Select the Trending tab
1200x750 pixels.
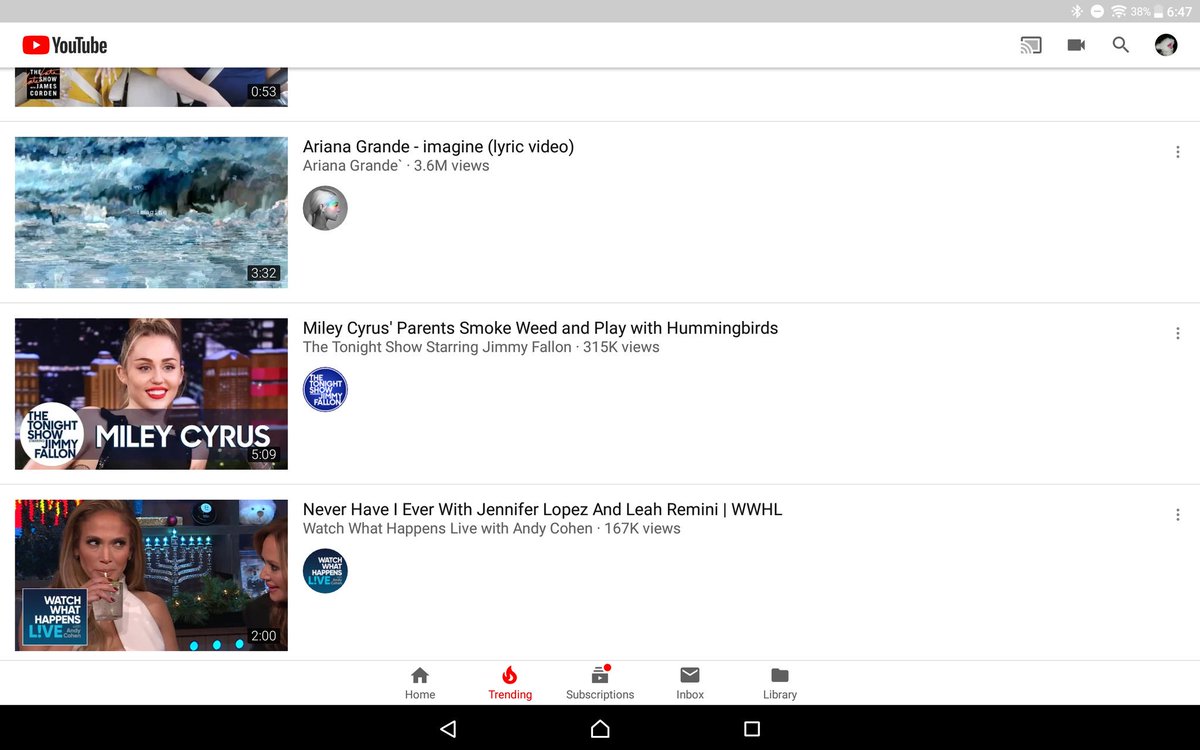click(510, 683)
